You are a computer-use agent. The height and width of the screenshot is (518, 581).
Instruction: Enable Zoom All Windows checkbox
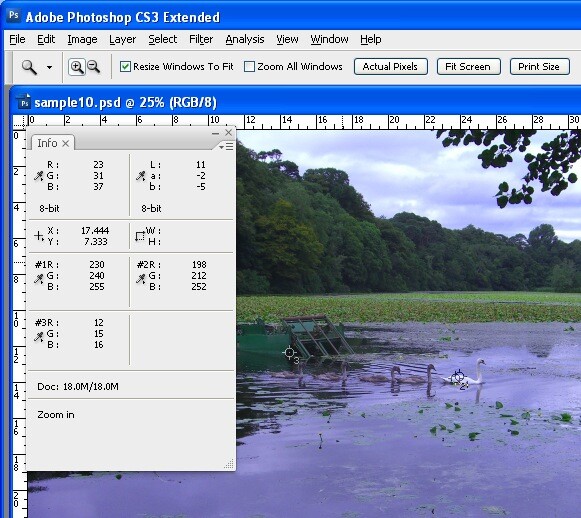pyautogui.click(x=249, y=67)
